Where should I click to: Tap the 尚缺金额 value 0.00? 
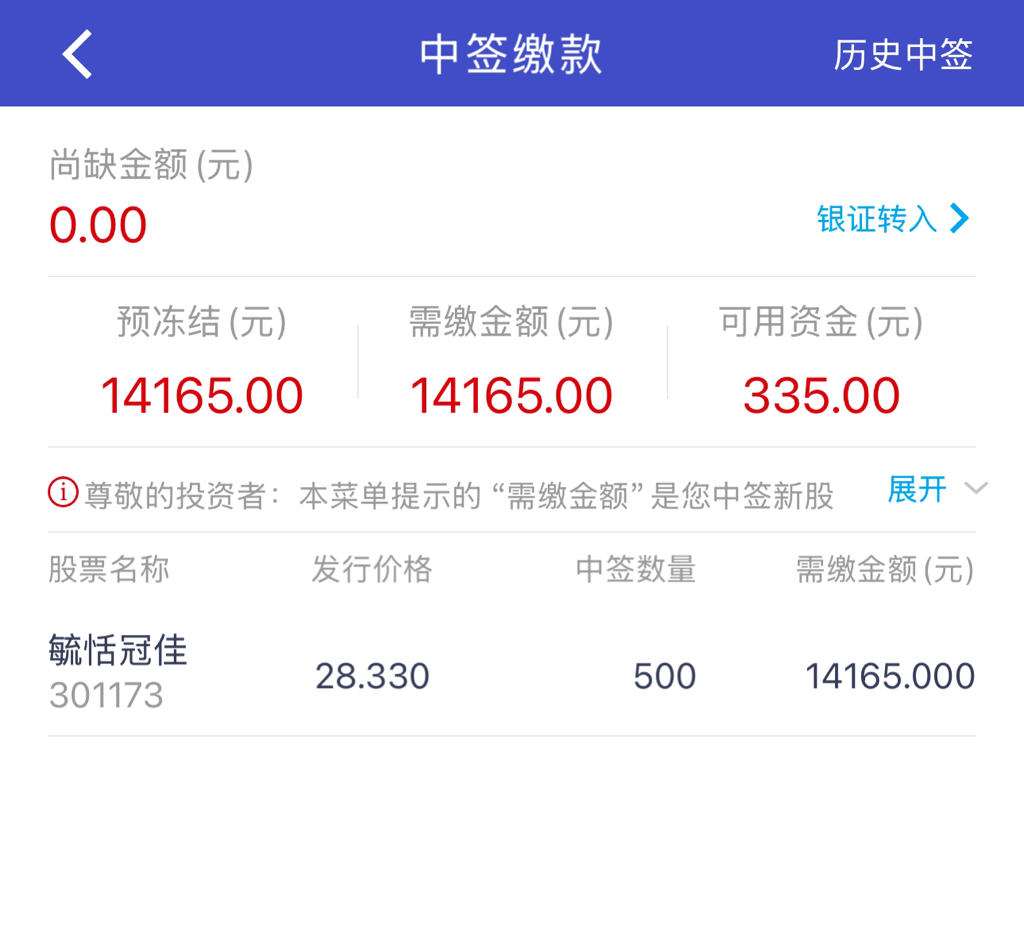coord(98,225)
